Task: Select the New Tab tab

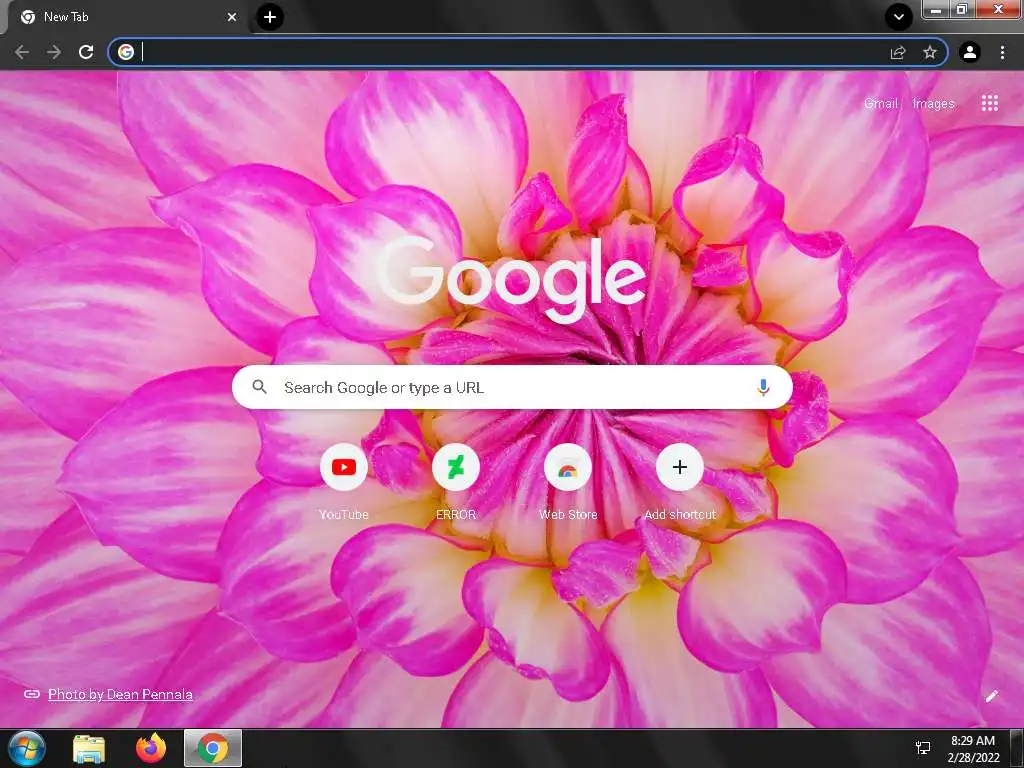Action: coord(128,17)
